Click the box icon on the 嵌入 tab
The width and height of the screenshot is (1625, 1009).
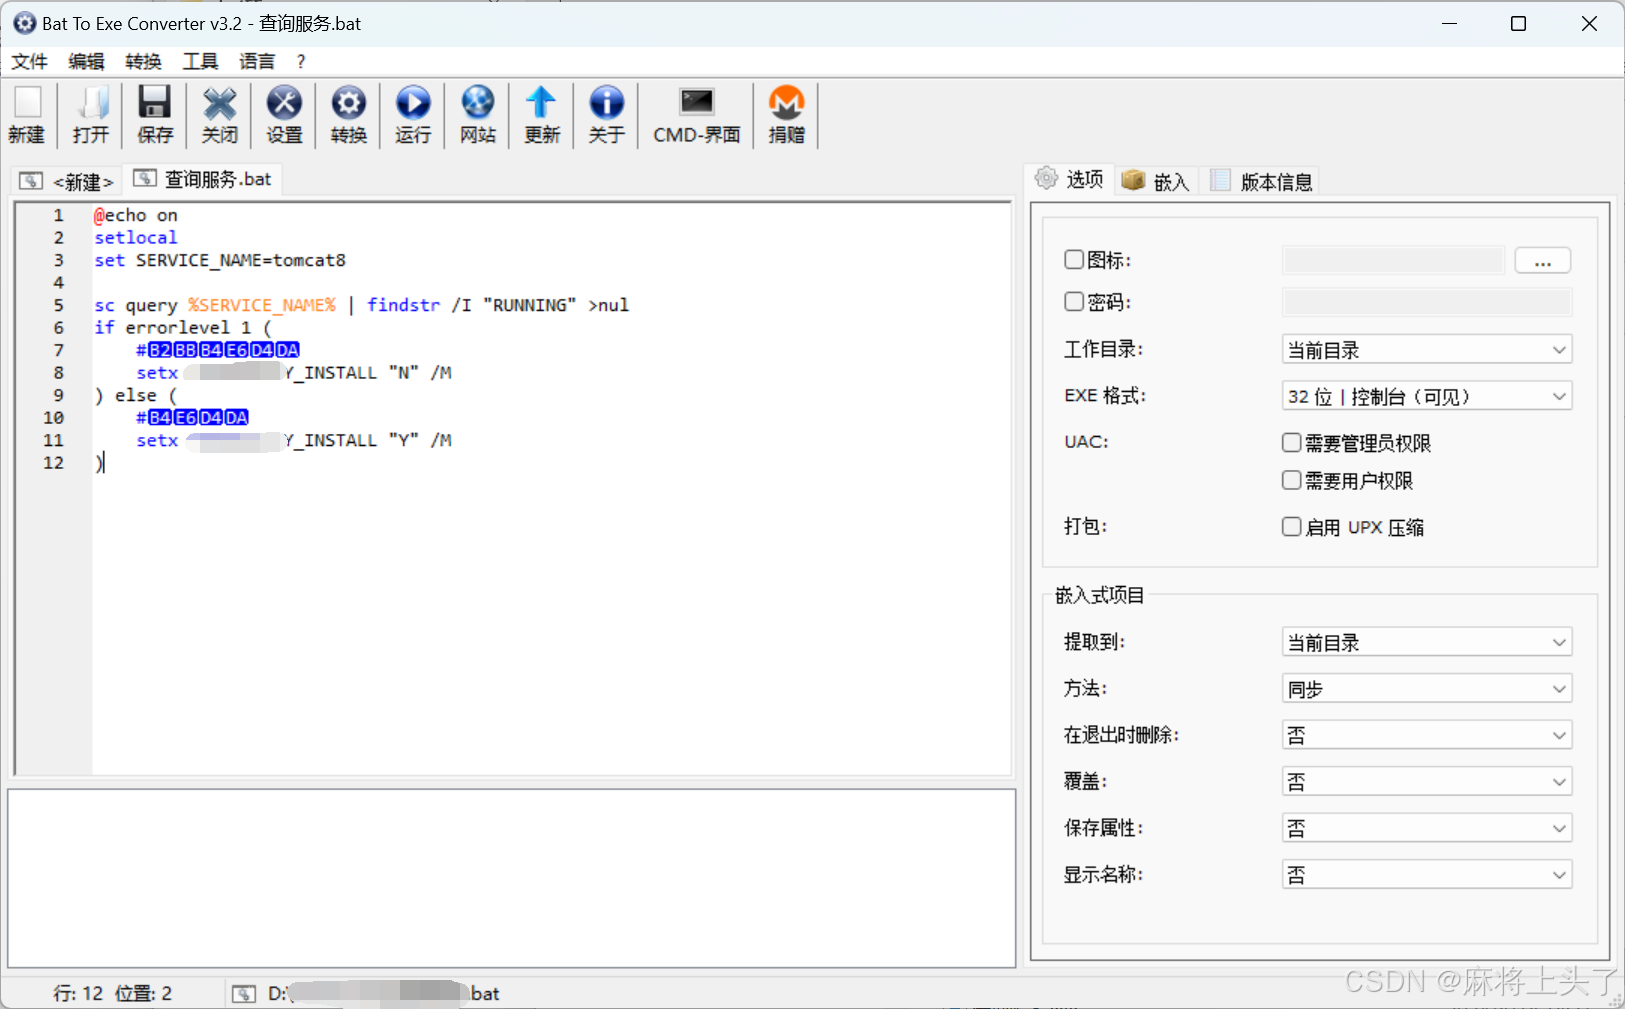pos(1132,180)
